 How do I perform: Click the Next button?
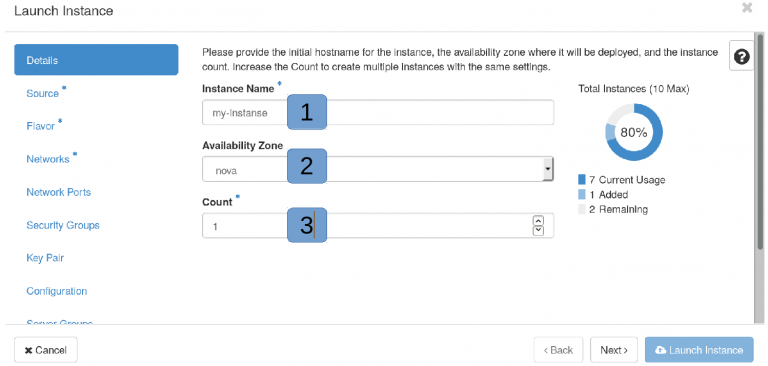tap(614, 350)
